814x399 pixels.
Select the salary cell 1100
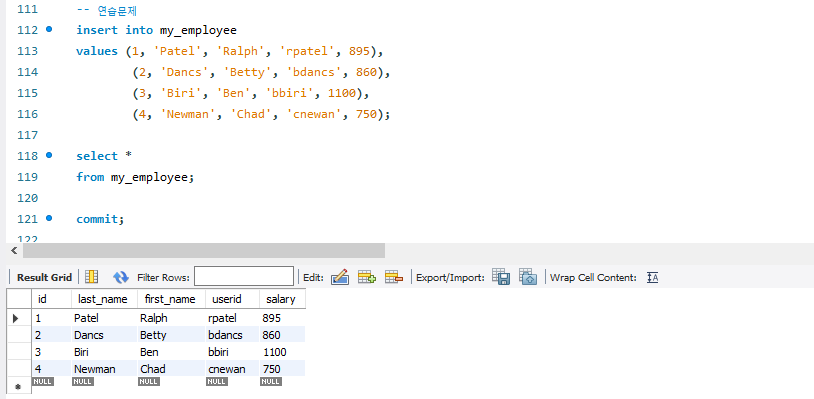tap(282, 352)
